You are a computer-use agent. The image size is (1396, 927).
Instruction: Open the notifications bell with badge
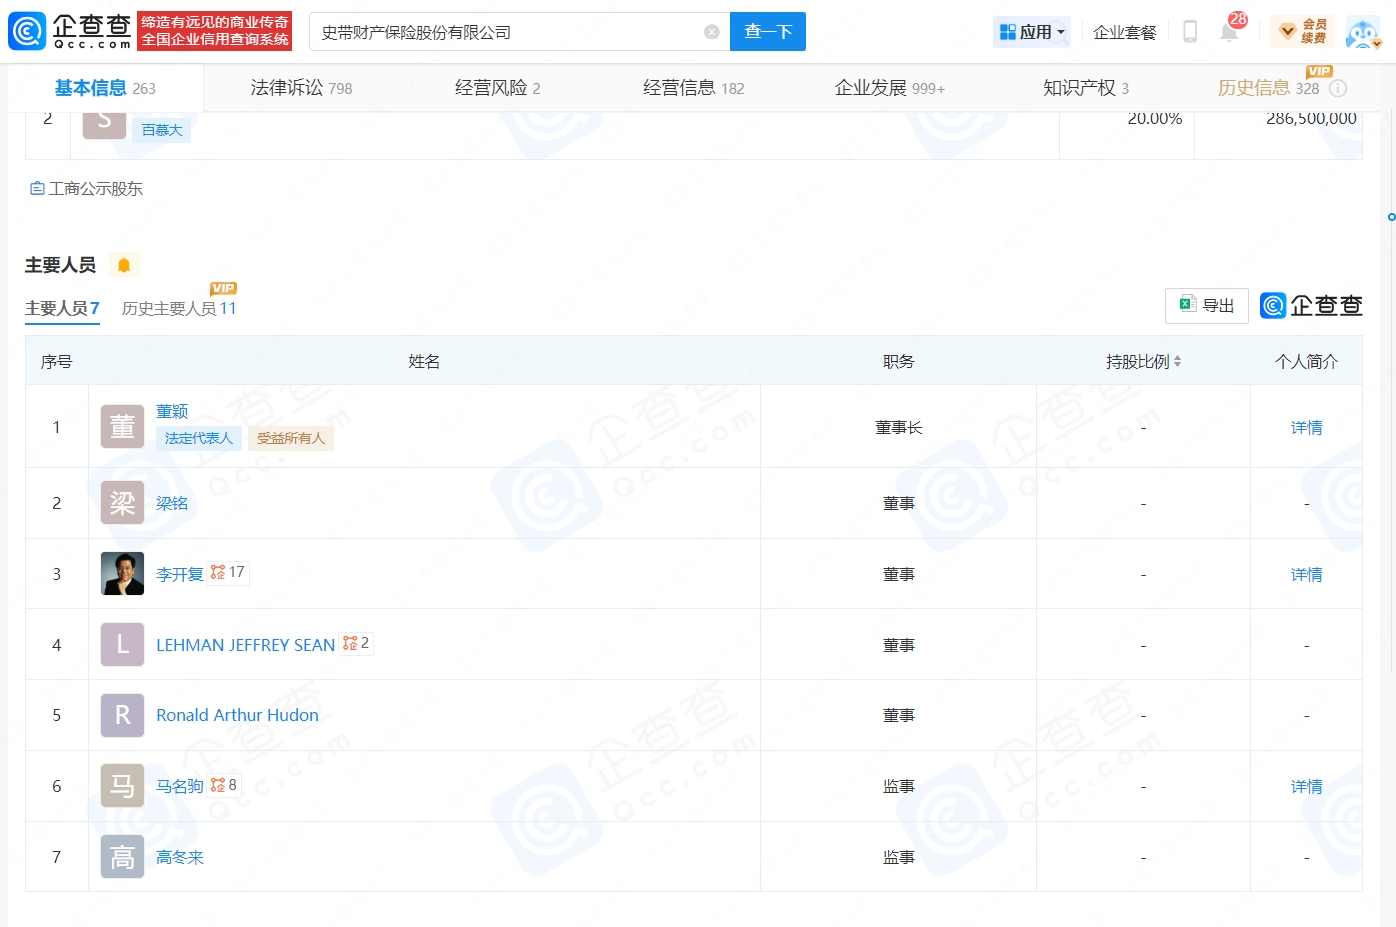(x=1229, y=31)
